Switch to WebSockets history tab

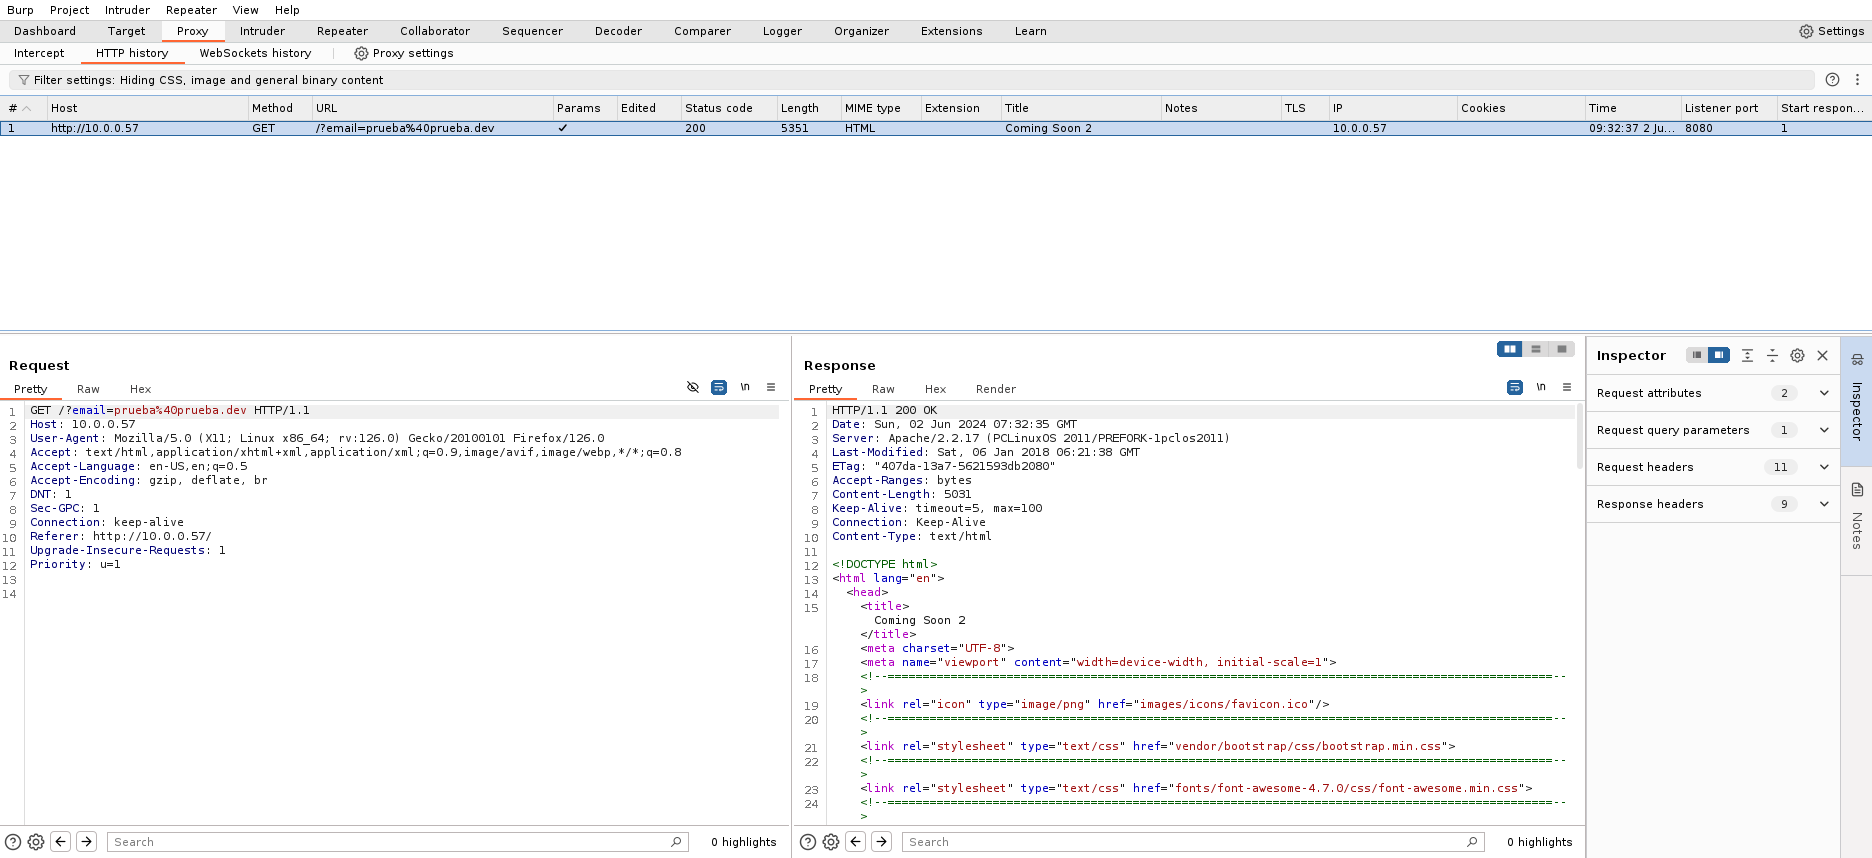tap(255, 53)
